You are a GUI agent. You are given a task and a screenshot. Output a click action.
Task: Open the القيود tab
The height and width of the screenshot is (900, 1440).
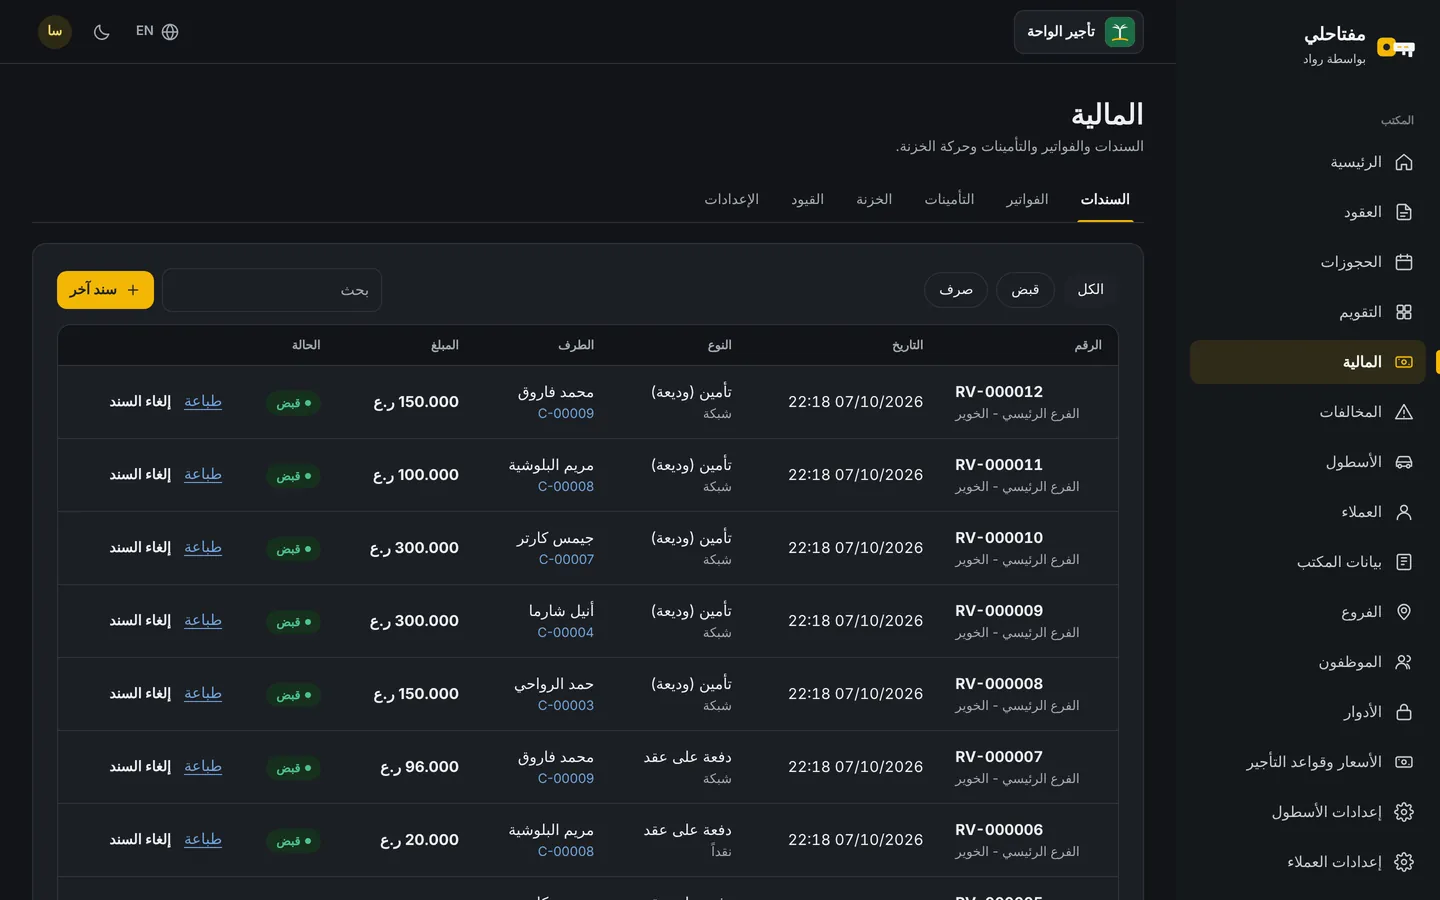pos(807,200)
